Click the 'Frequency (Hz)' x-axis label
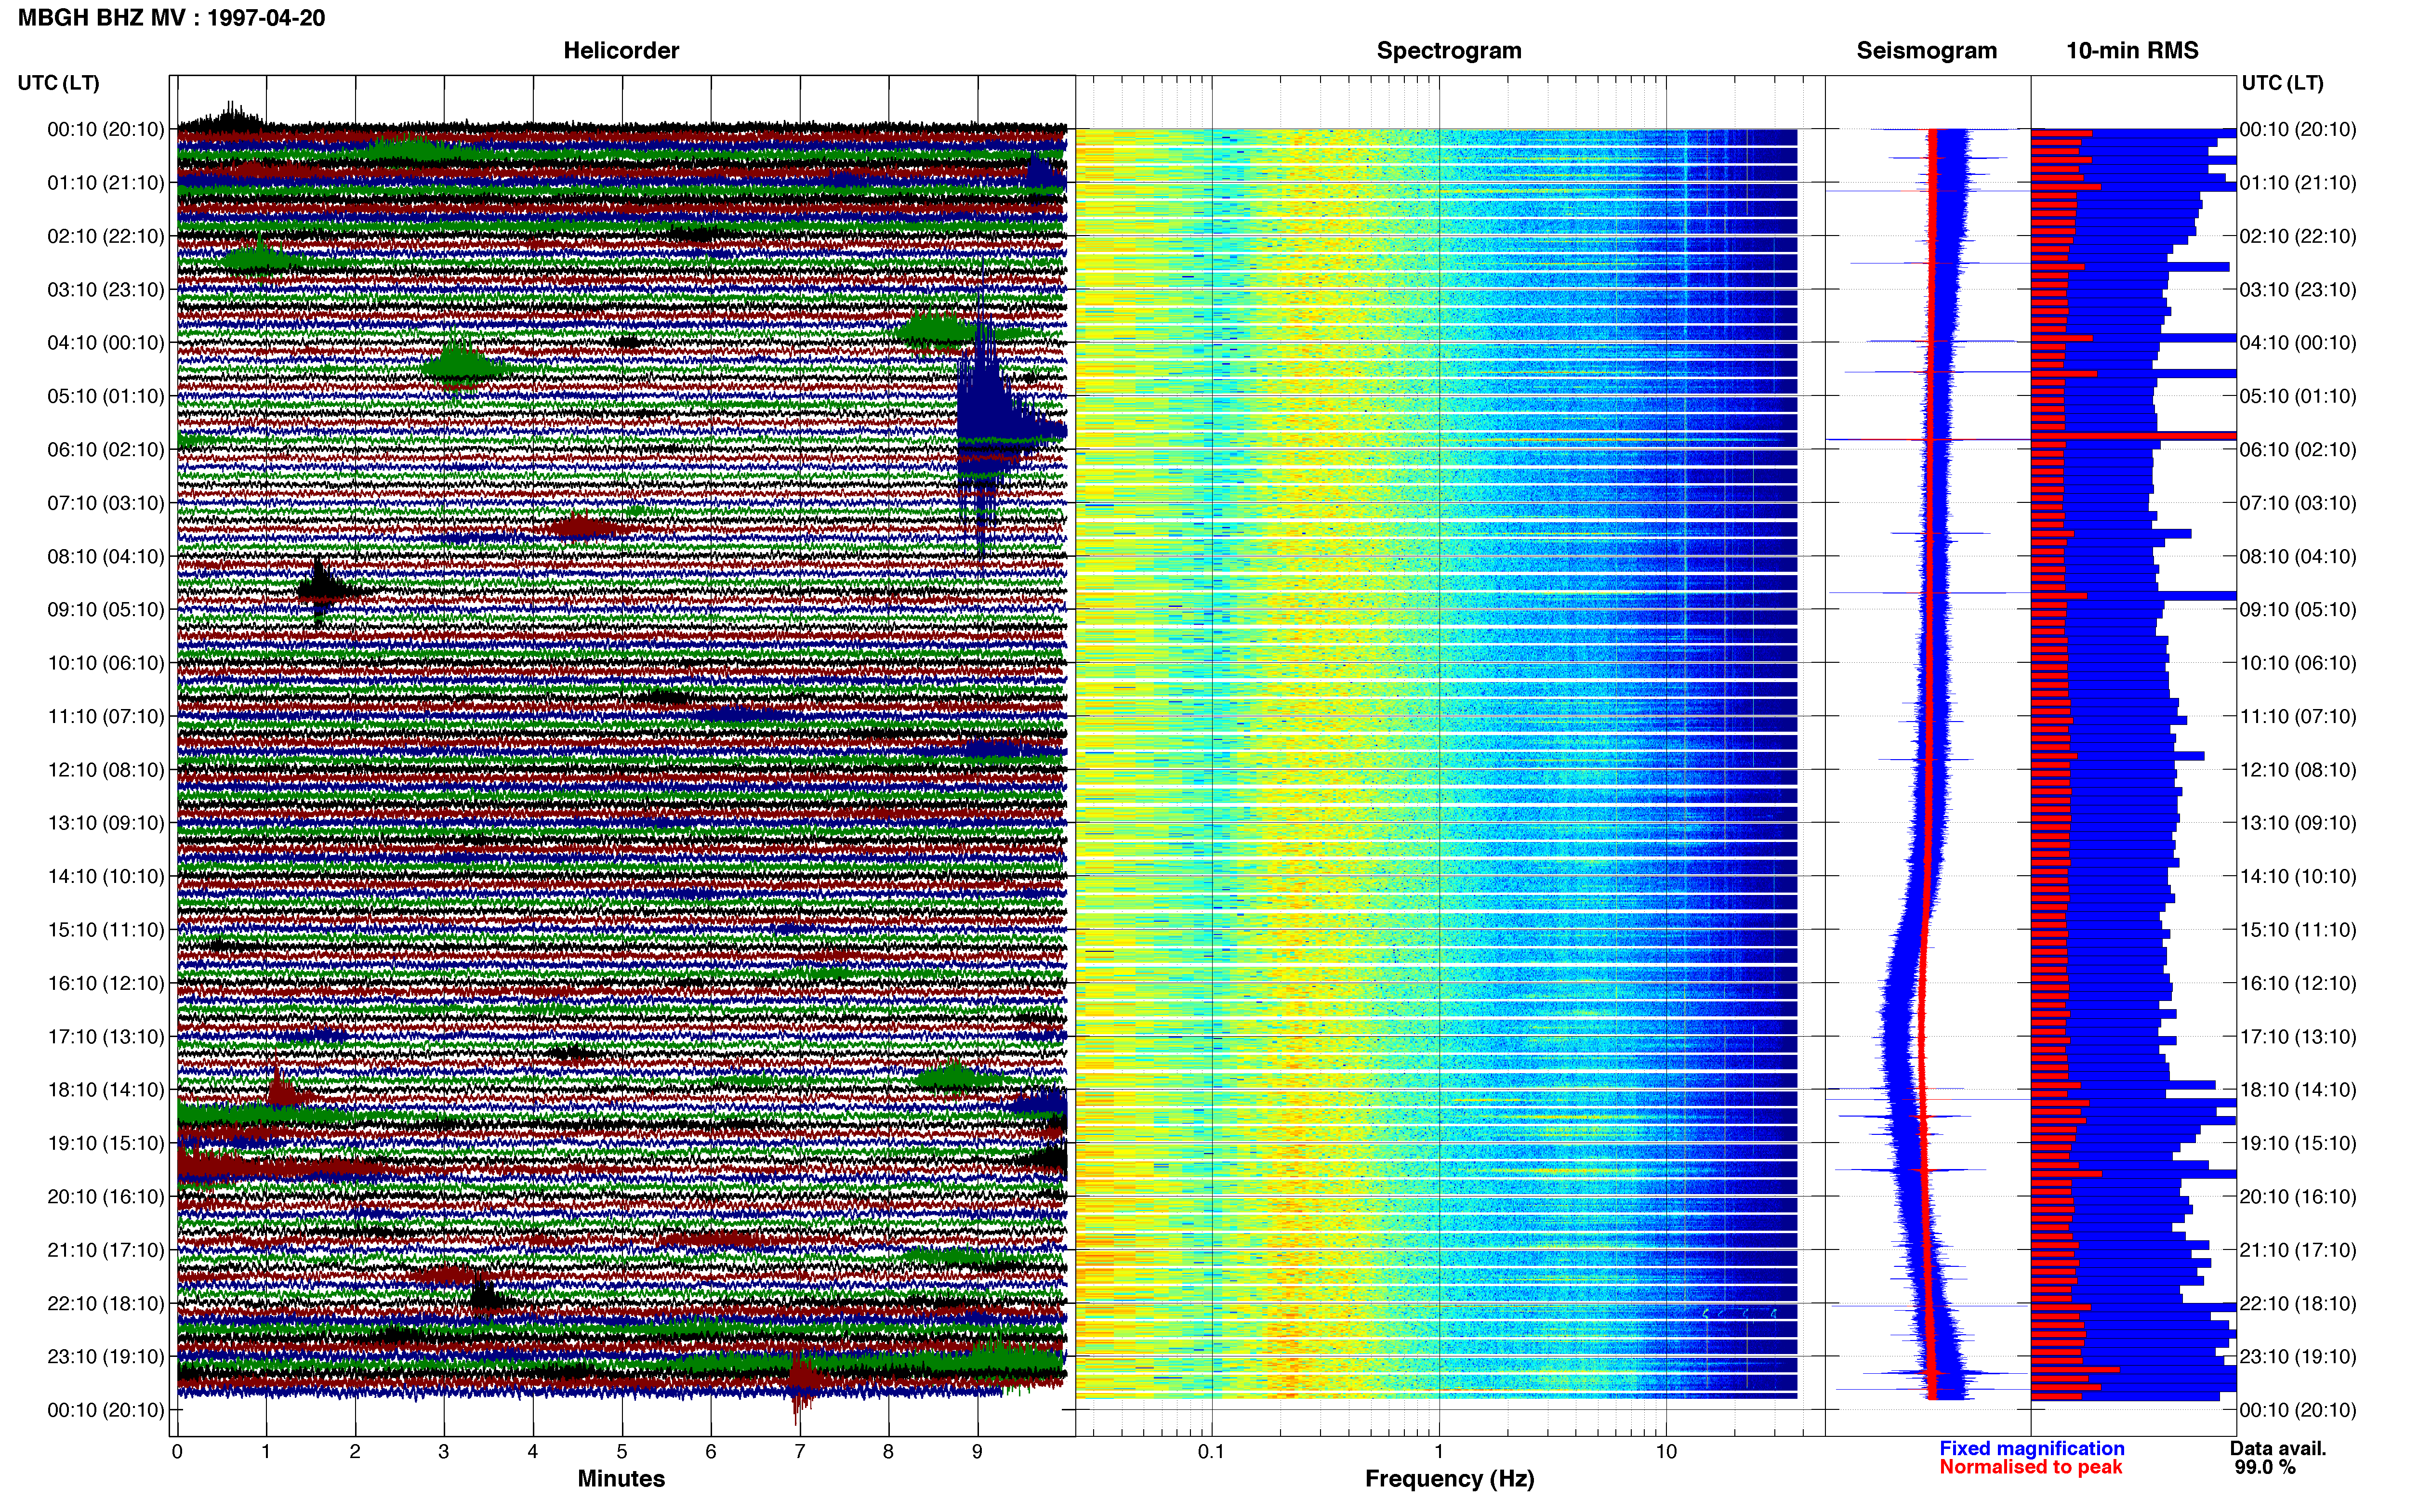Image resolution: width=2418 pixels, height=1512 pixels. 1449,1479
